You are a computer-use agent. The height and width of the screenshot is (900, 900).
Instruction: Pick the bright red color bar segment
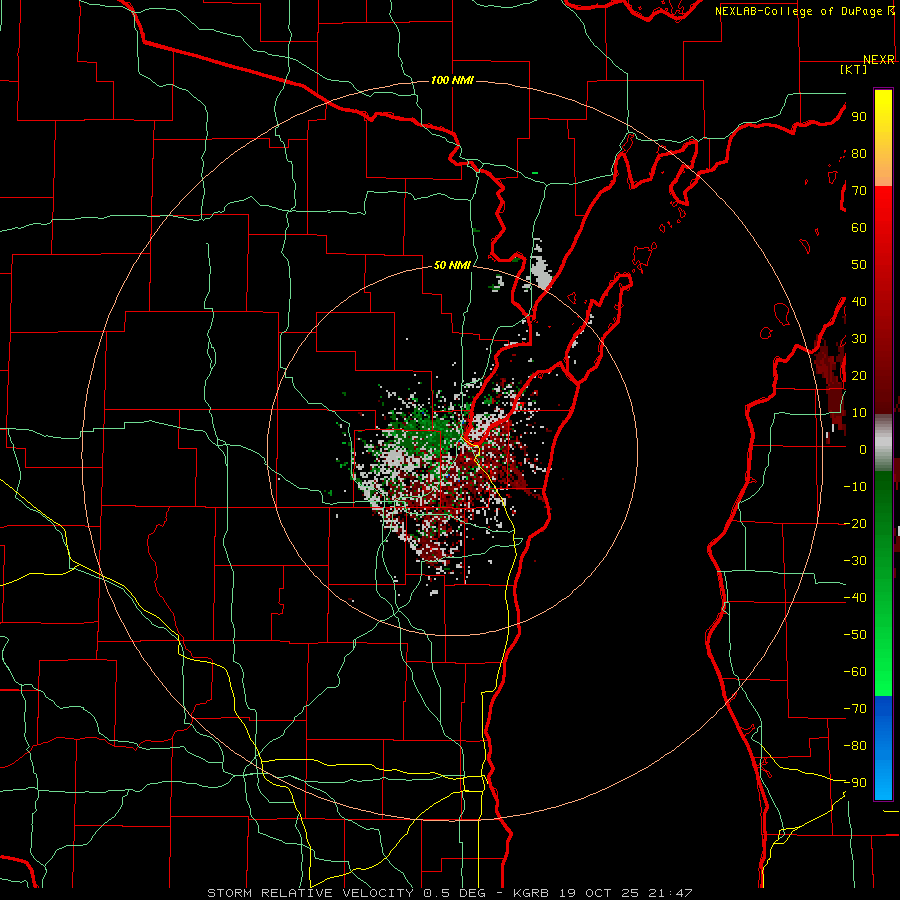tap(883, 210)
